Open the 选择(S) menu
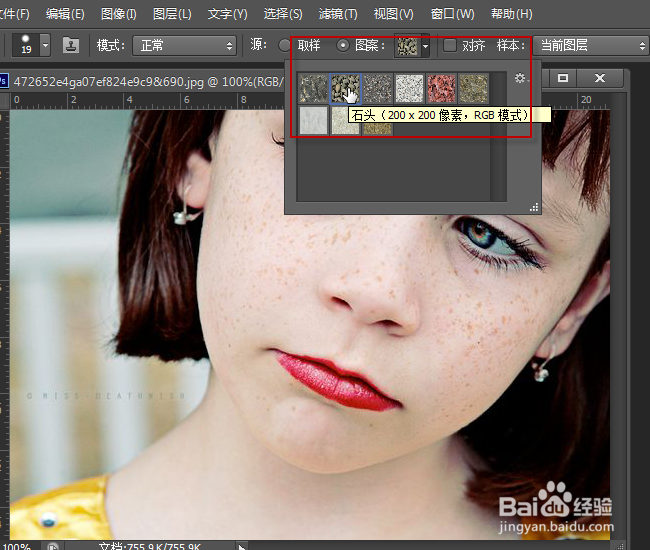Screen dimensions: 650x550 click(x=283, y=14)
